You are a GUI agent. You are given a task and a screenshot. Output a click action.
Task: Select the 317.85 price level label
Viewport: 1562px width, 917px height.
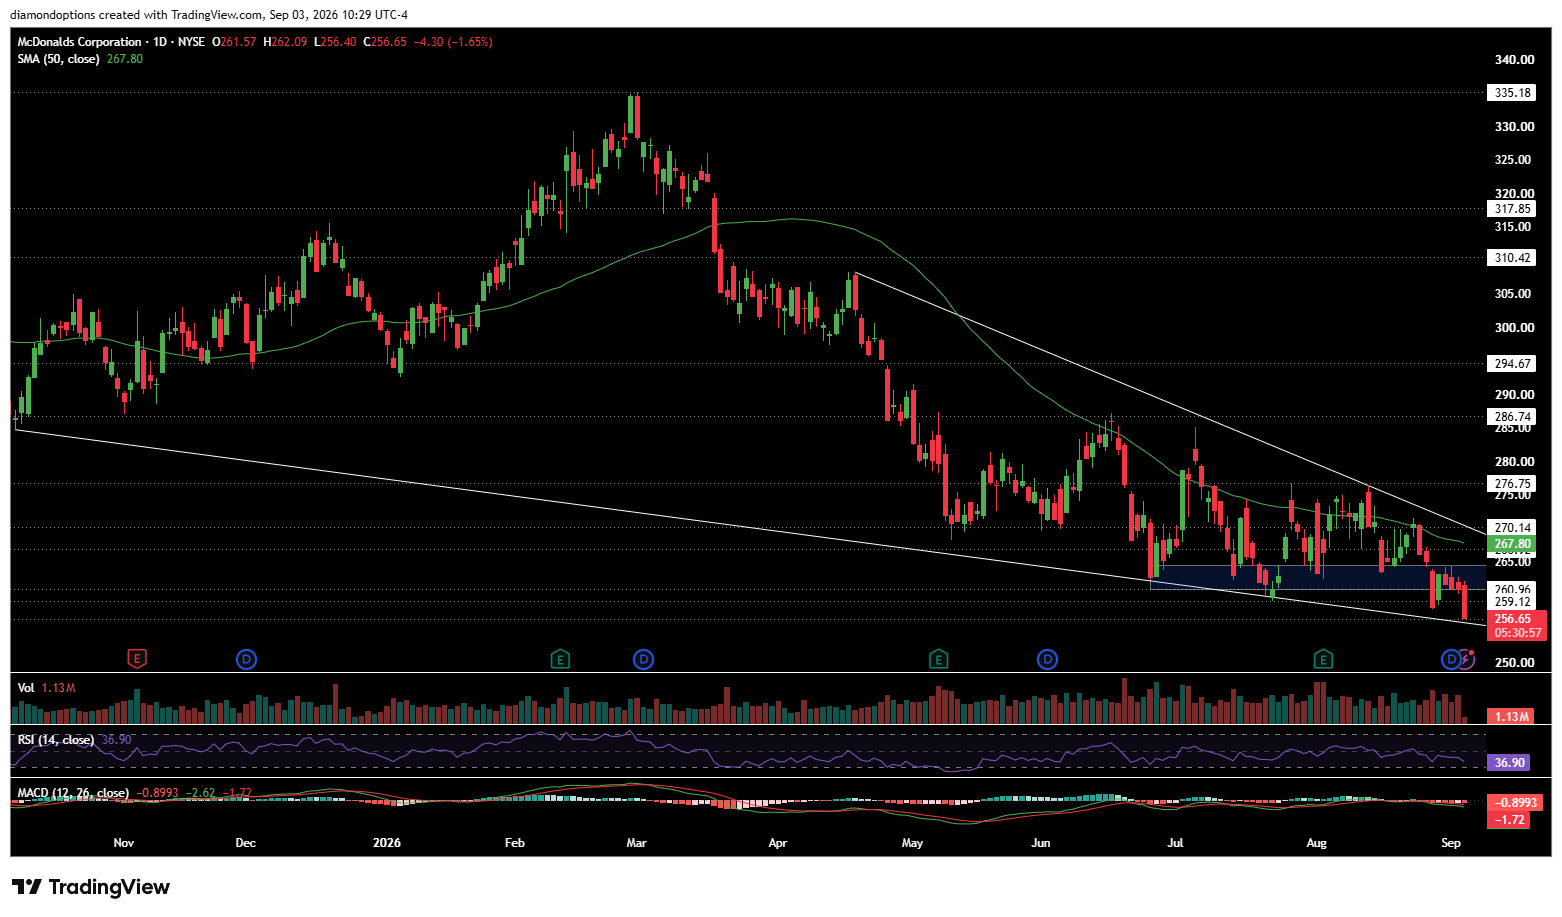pyautogui.click(x=1512, y=209)
